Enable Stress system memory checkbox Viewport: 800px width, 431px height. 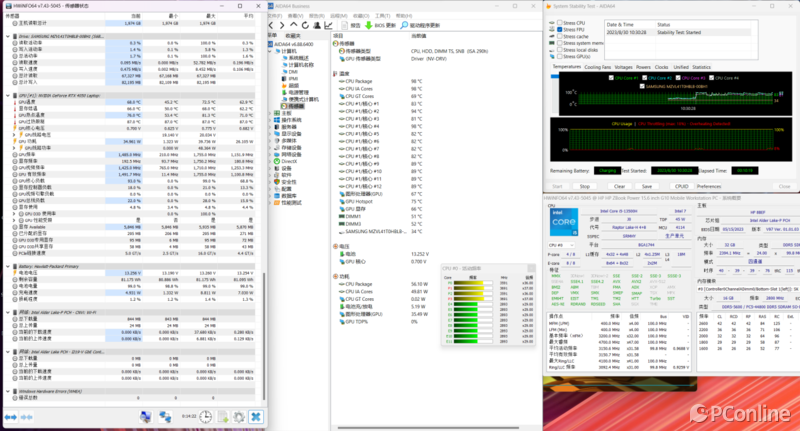pos(560,43)
